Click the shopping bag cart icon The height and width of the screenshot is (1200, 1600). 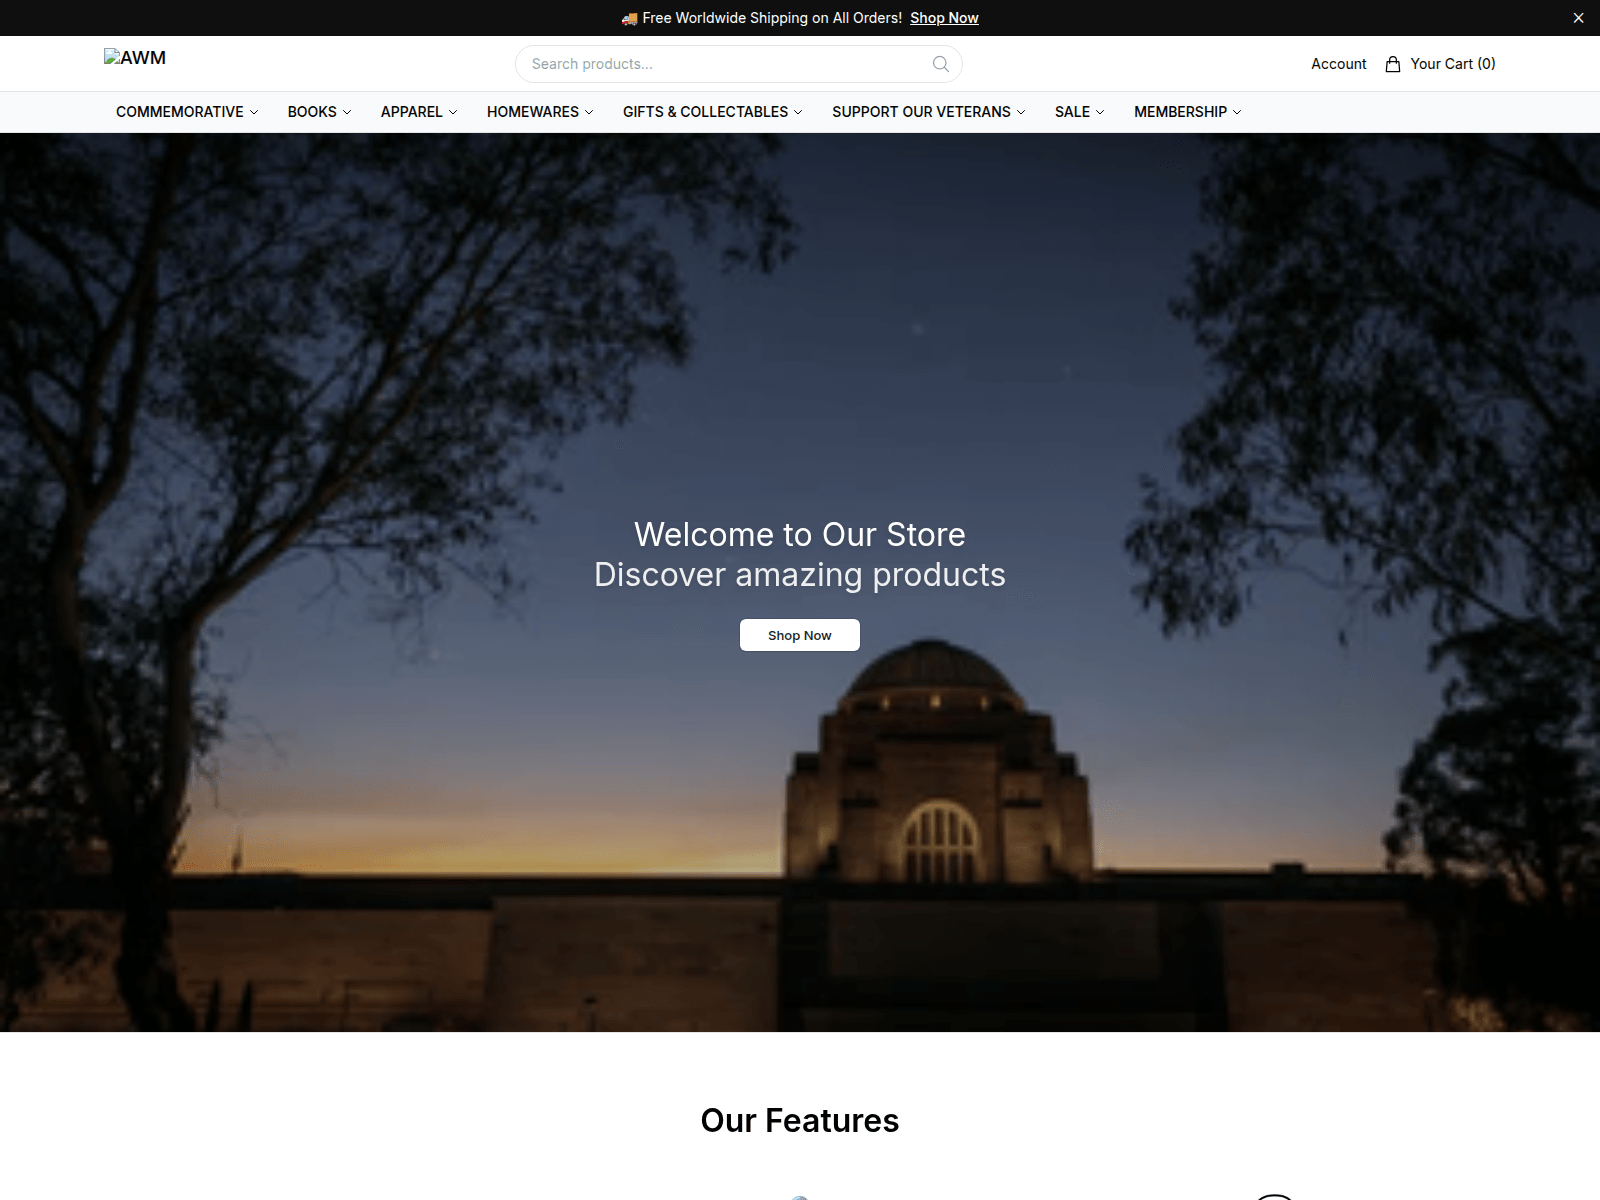pos(1392,64)
